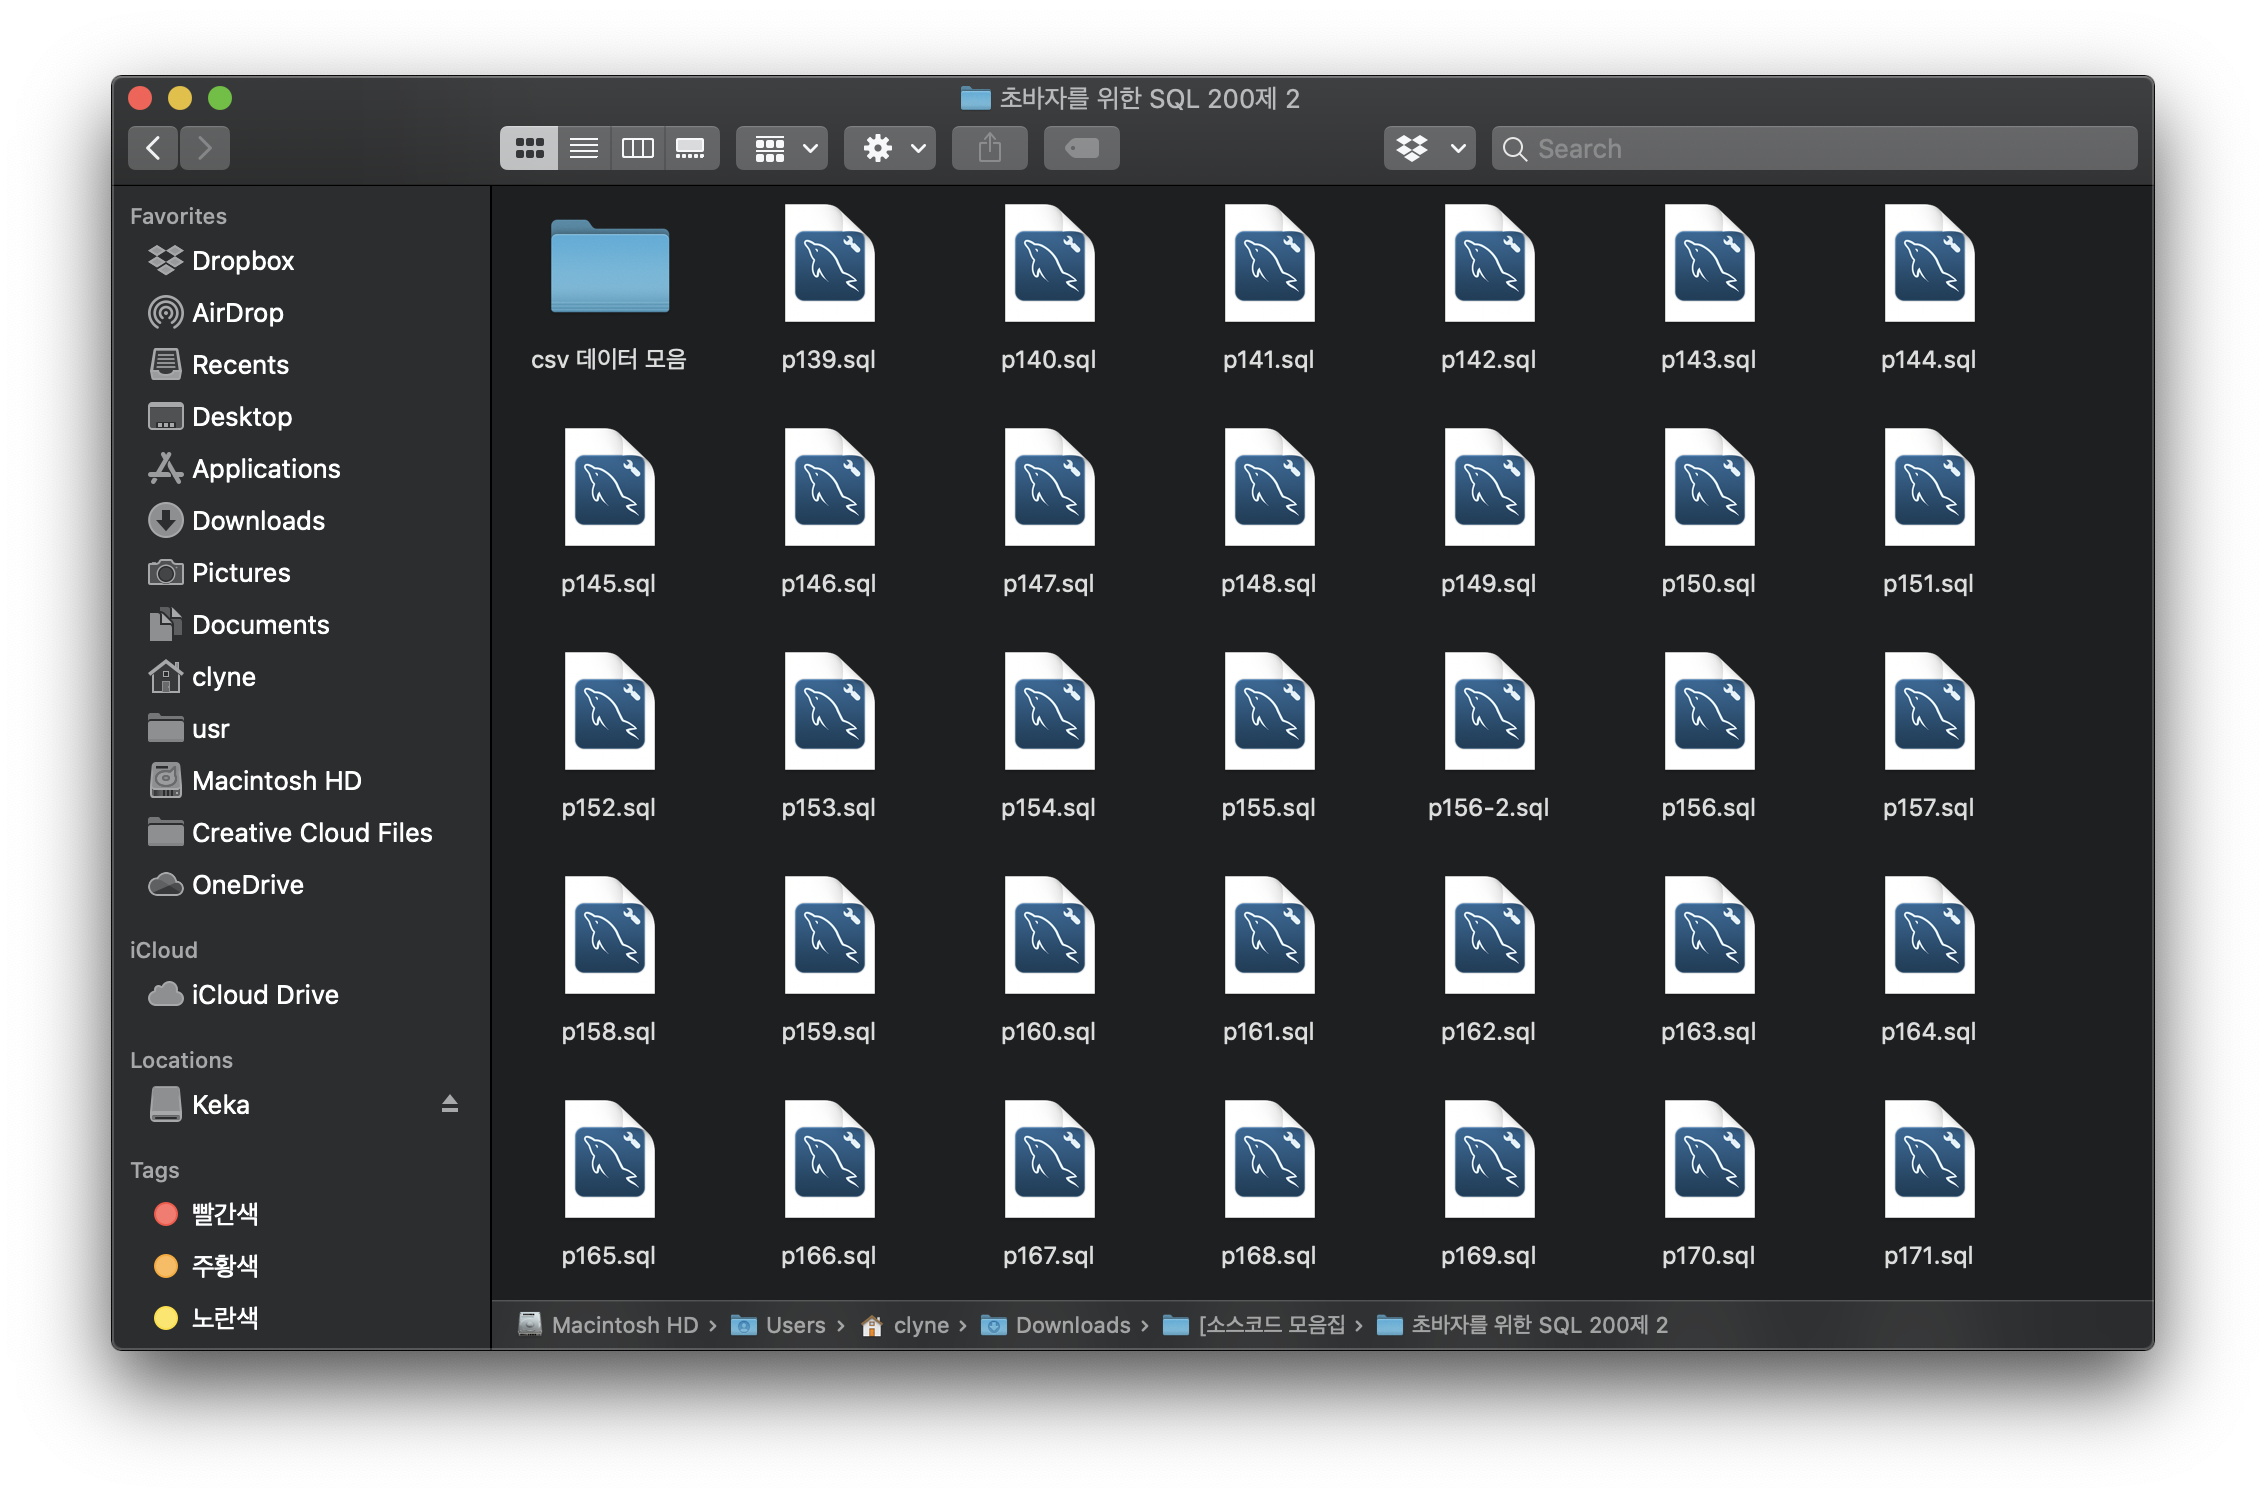
Task: Eject the Keka volume
Action: pyautogui.click(x=450, y=1104)
